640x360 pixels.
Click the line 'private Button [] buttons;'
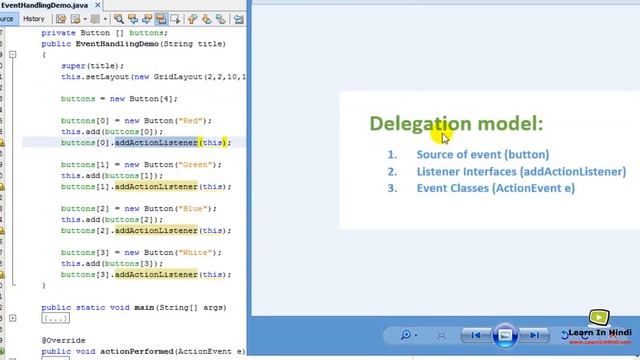click(104, 33)
